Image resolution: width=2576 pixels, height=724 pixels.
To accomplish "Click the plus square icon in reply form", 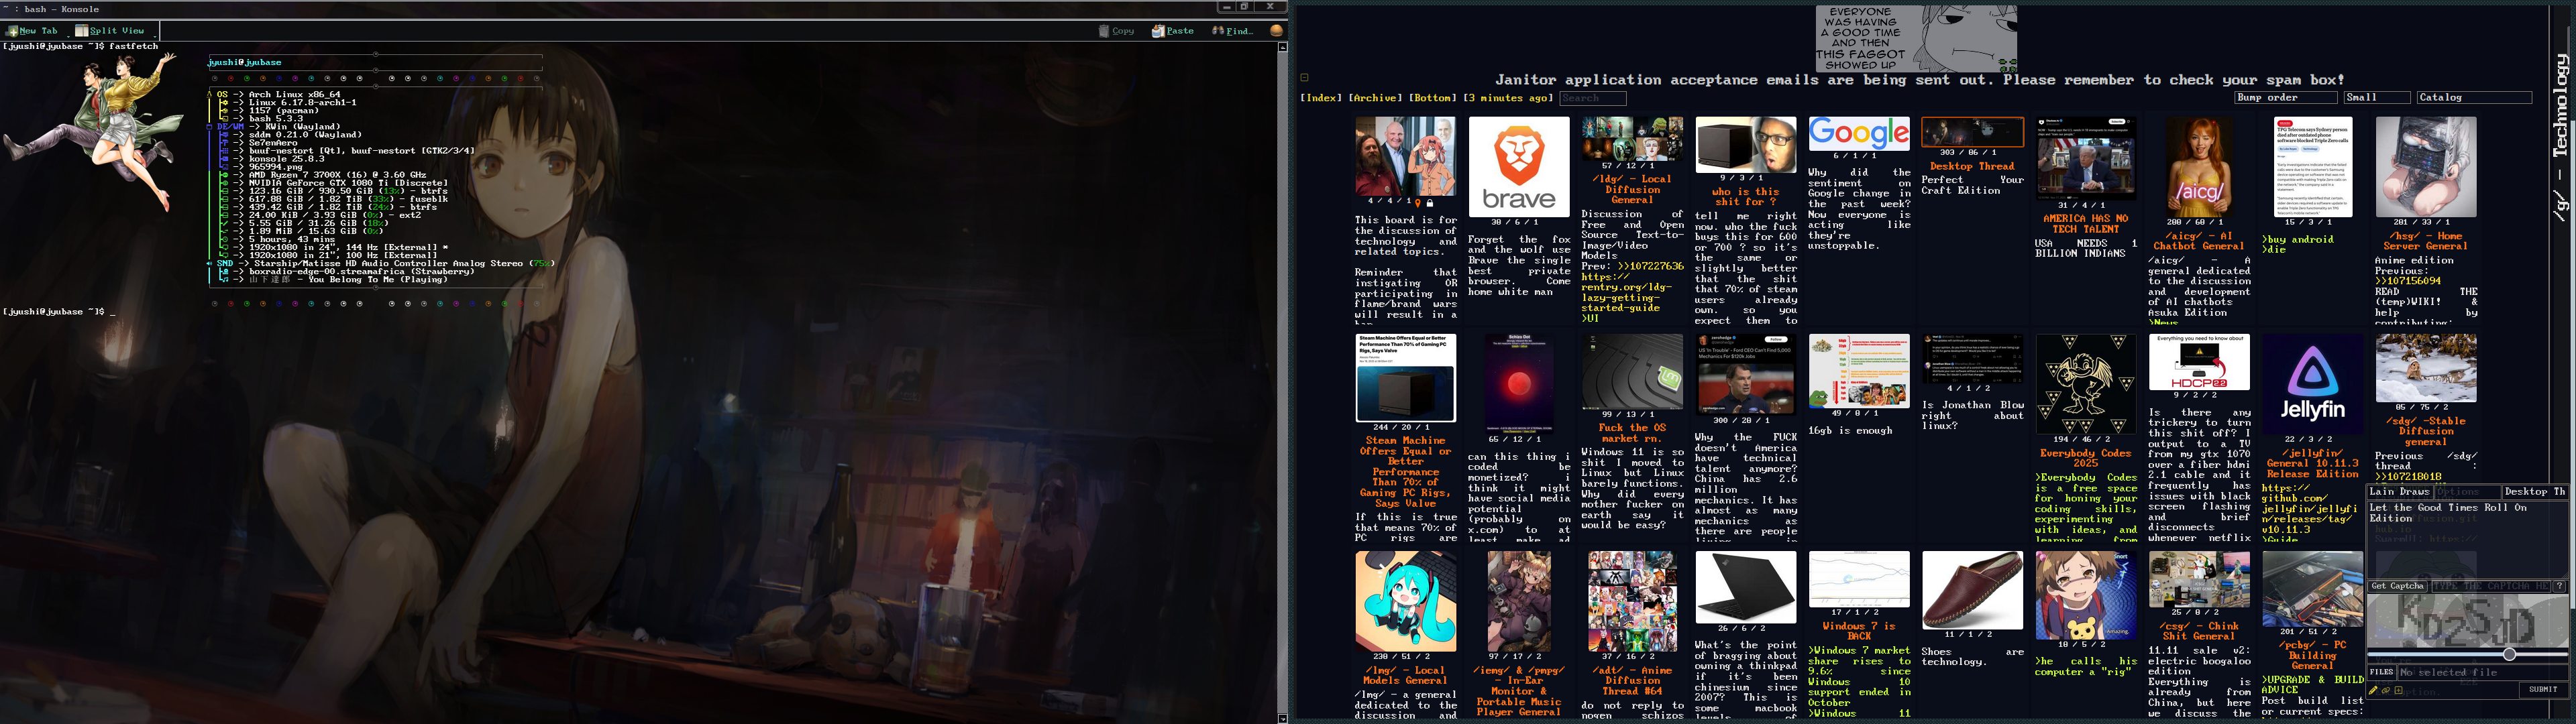I will point(2398,690).
